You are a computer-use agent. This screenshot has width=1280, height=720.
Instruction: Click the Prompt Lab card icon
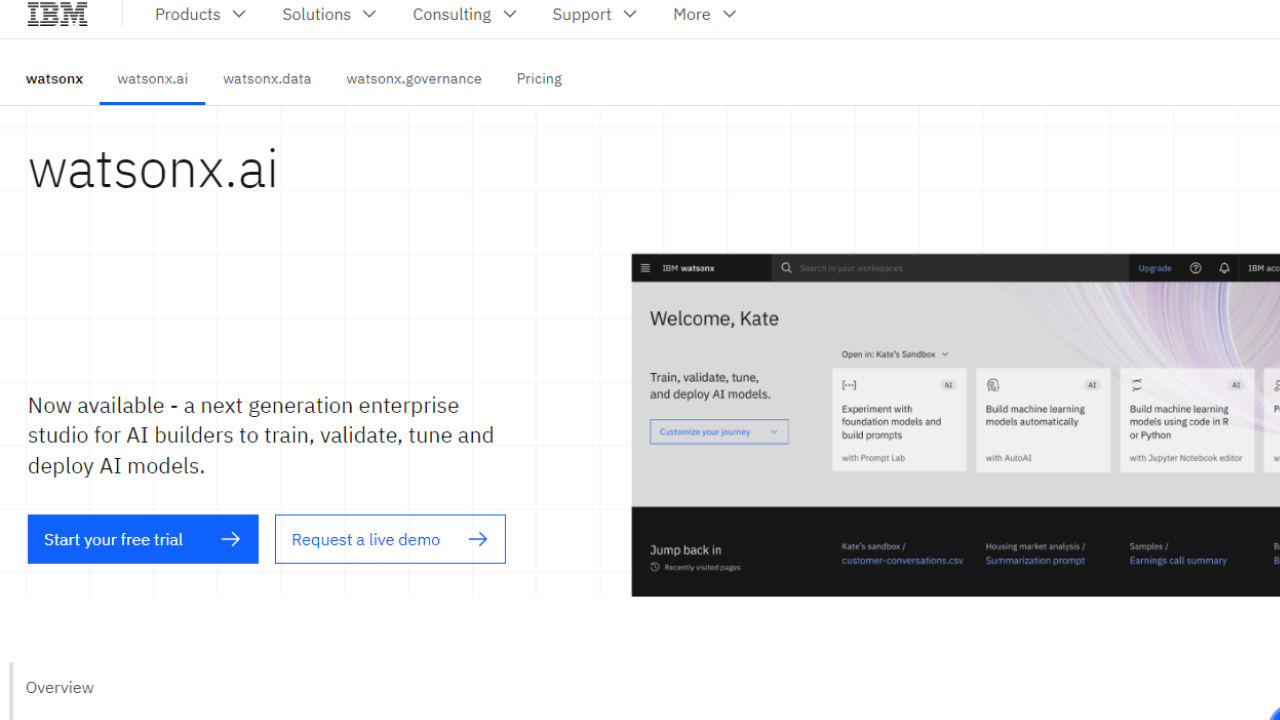pos(849,385)
